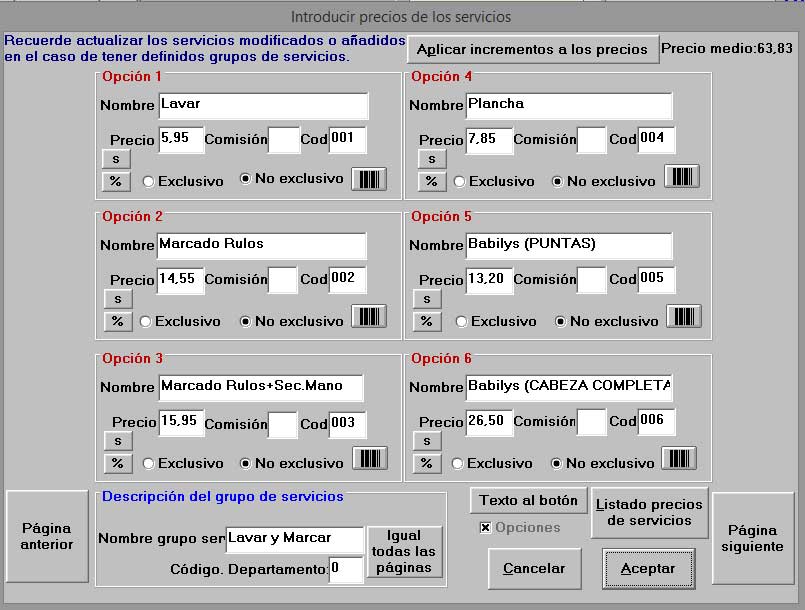Click the % button in Opción 4

[432, 181]
